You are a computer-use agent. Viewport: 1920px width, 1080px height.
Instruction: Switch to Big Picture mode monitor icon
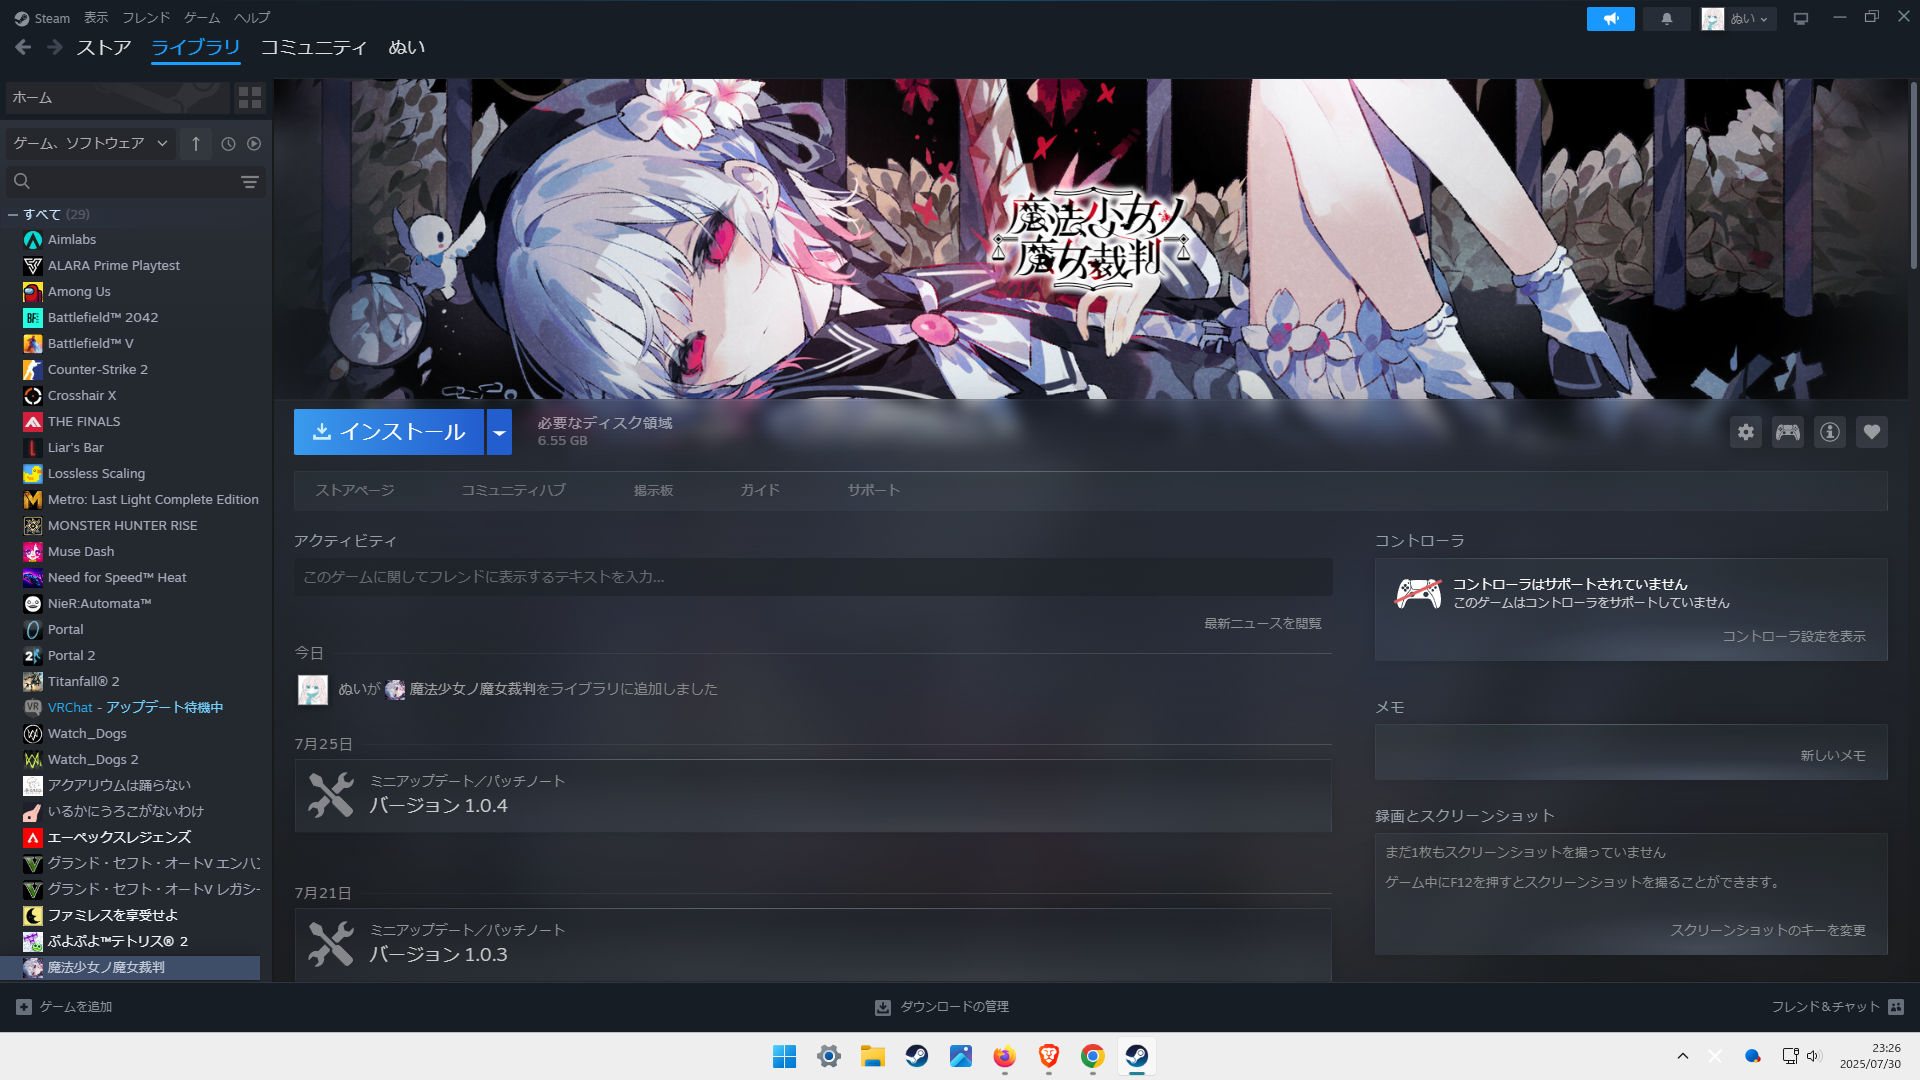tap(1801, 19)
